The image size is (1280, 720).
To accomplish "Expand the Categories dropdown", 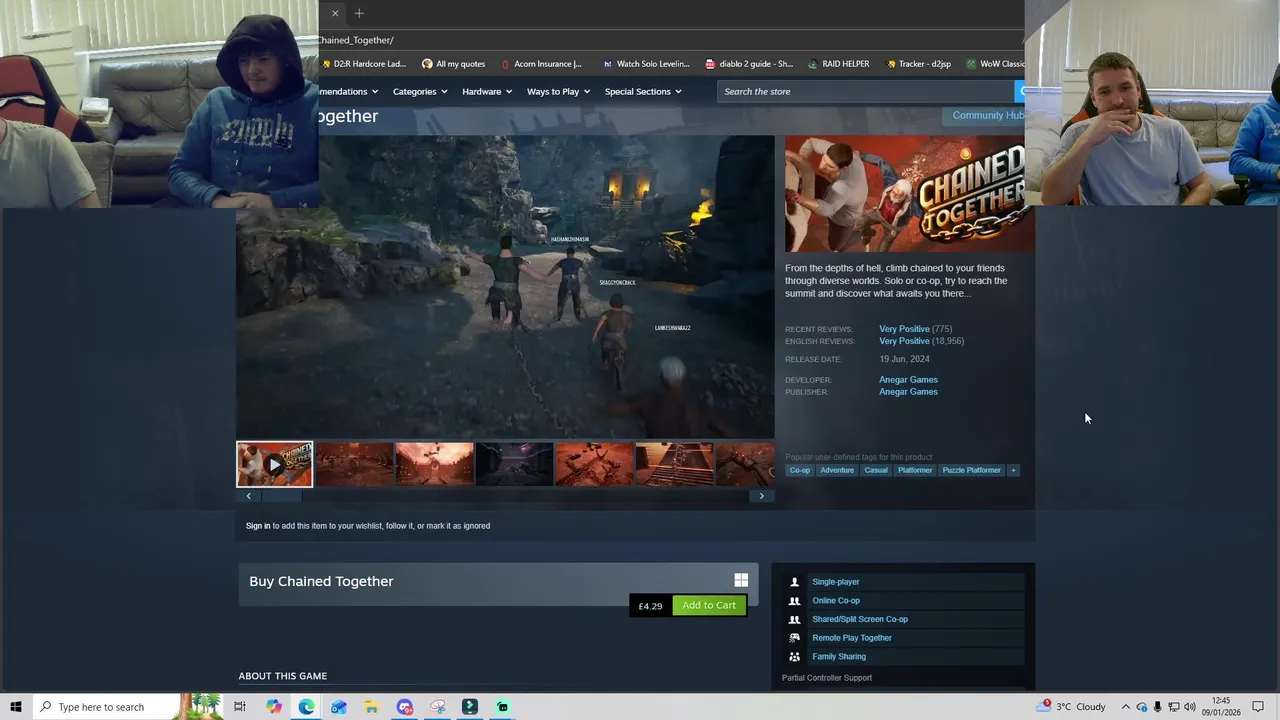I will 420,91.
